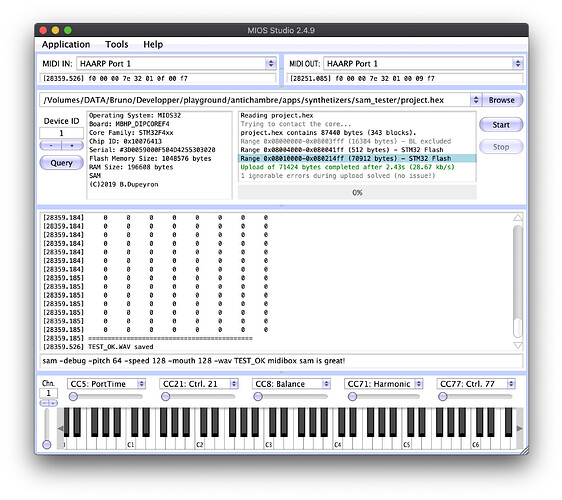This screenshot has height=500, width=562.
Task: Increase Device ID with plus button
Action: pyautogui.click(x=72, y=146)
